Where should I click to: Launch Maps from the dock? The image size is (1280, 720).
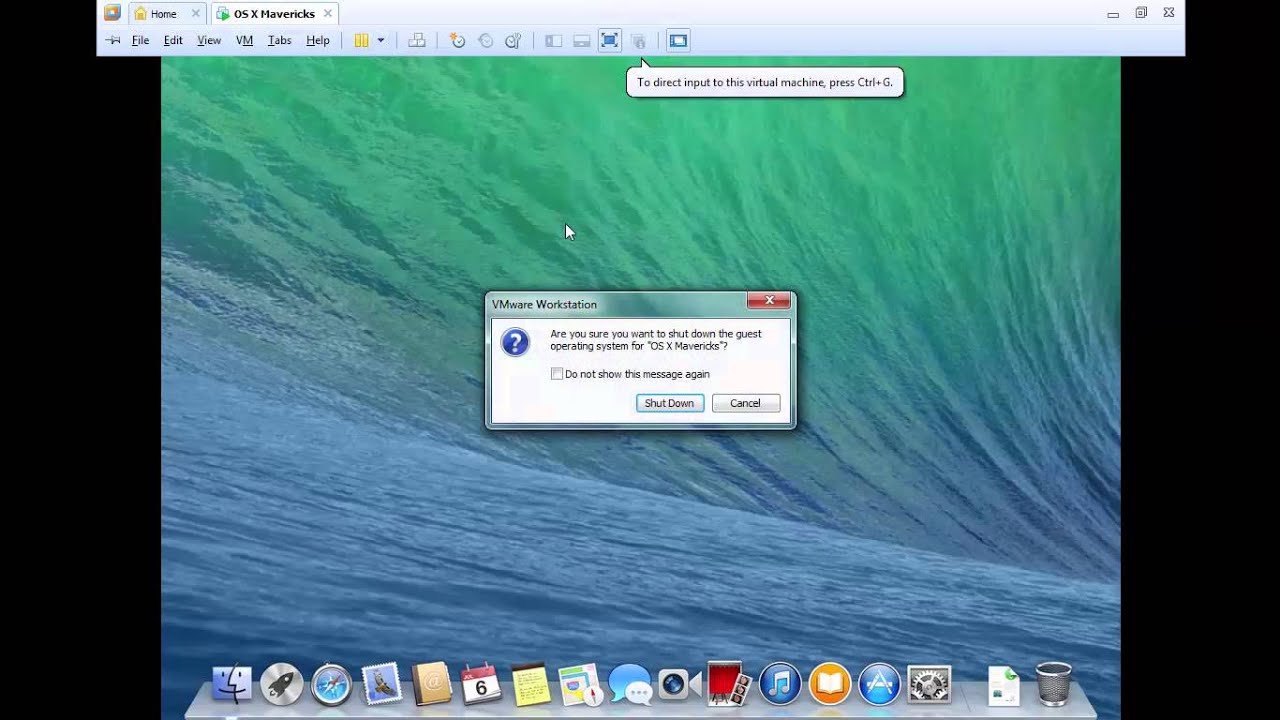click(x=580, y=684)
